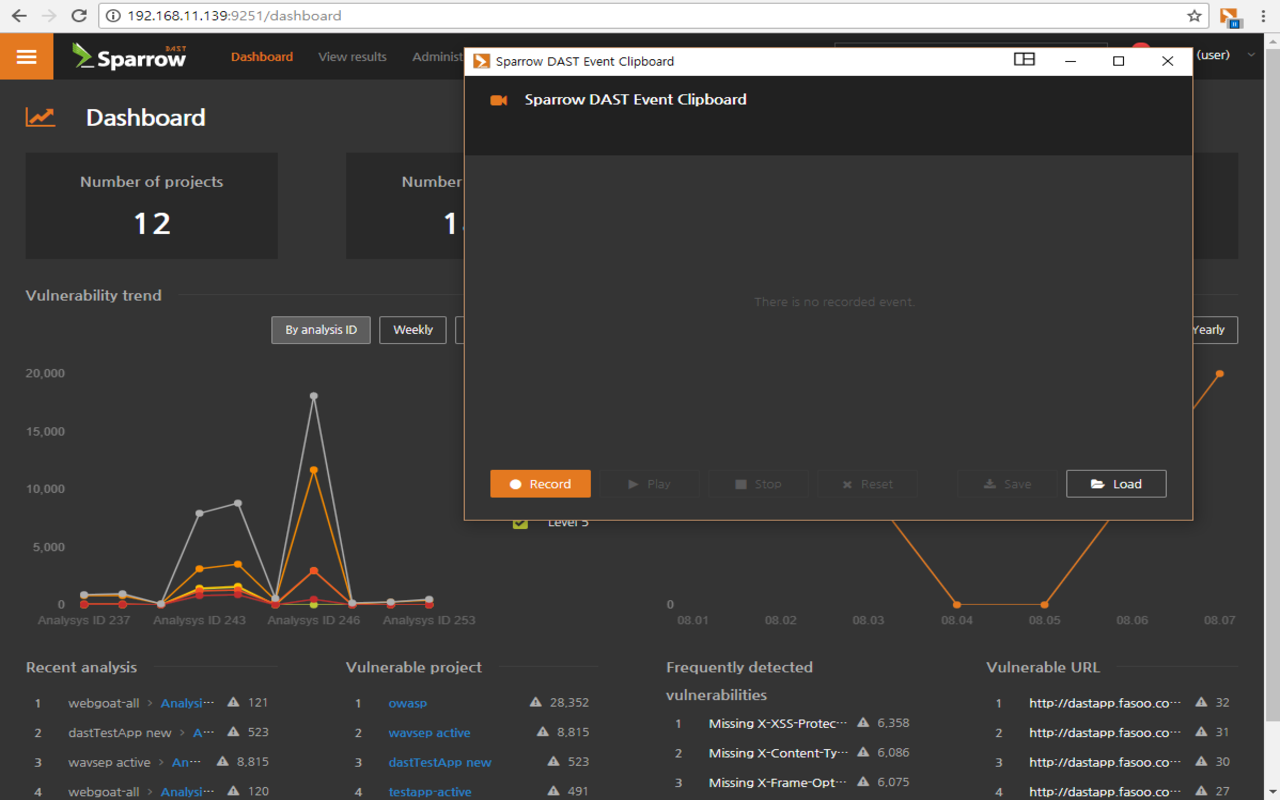Open the testapp-active project link
1280x800 pixels.
coord(430,792)
